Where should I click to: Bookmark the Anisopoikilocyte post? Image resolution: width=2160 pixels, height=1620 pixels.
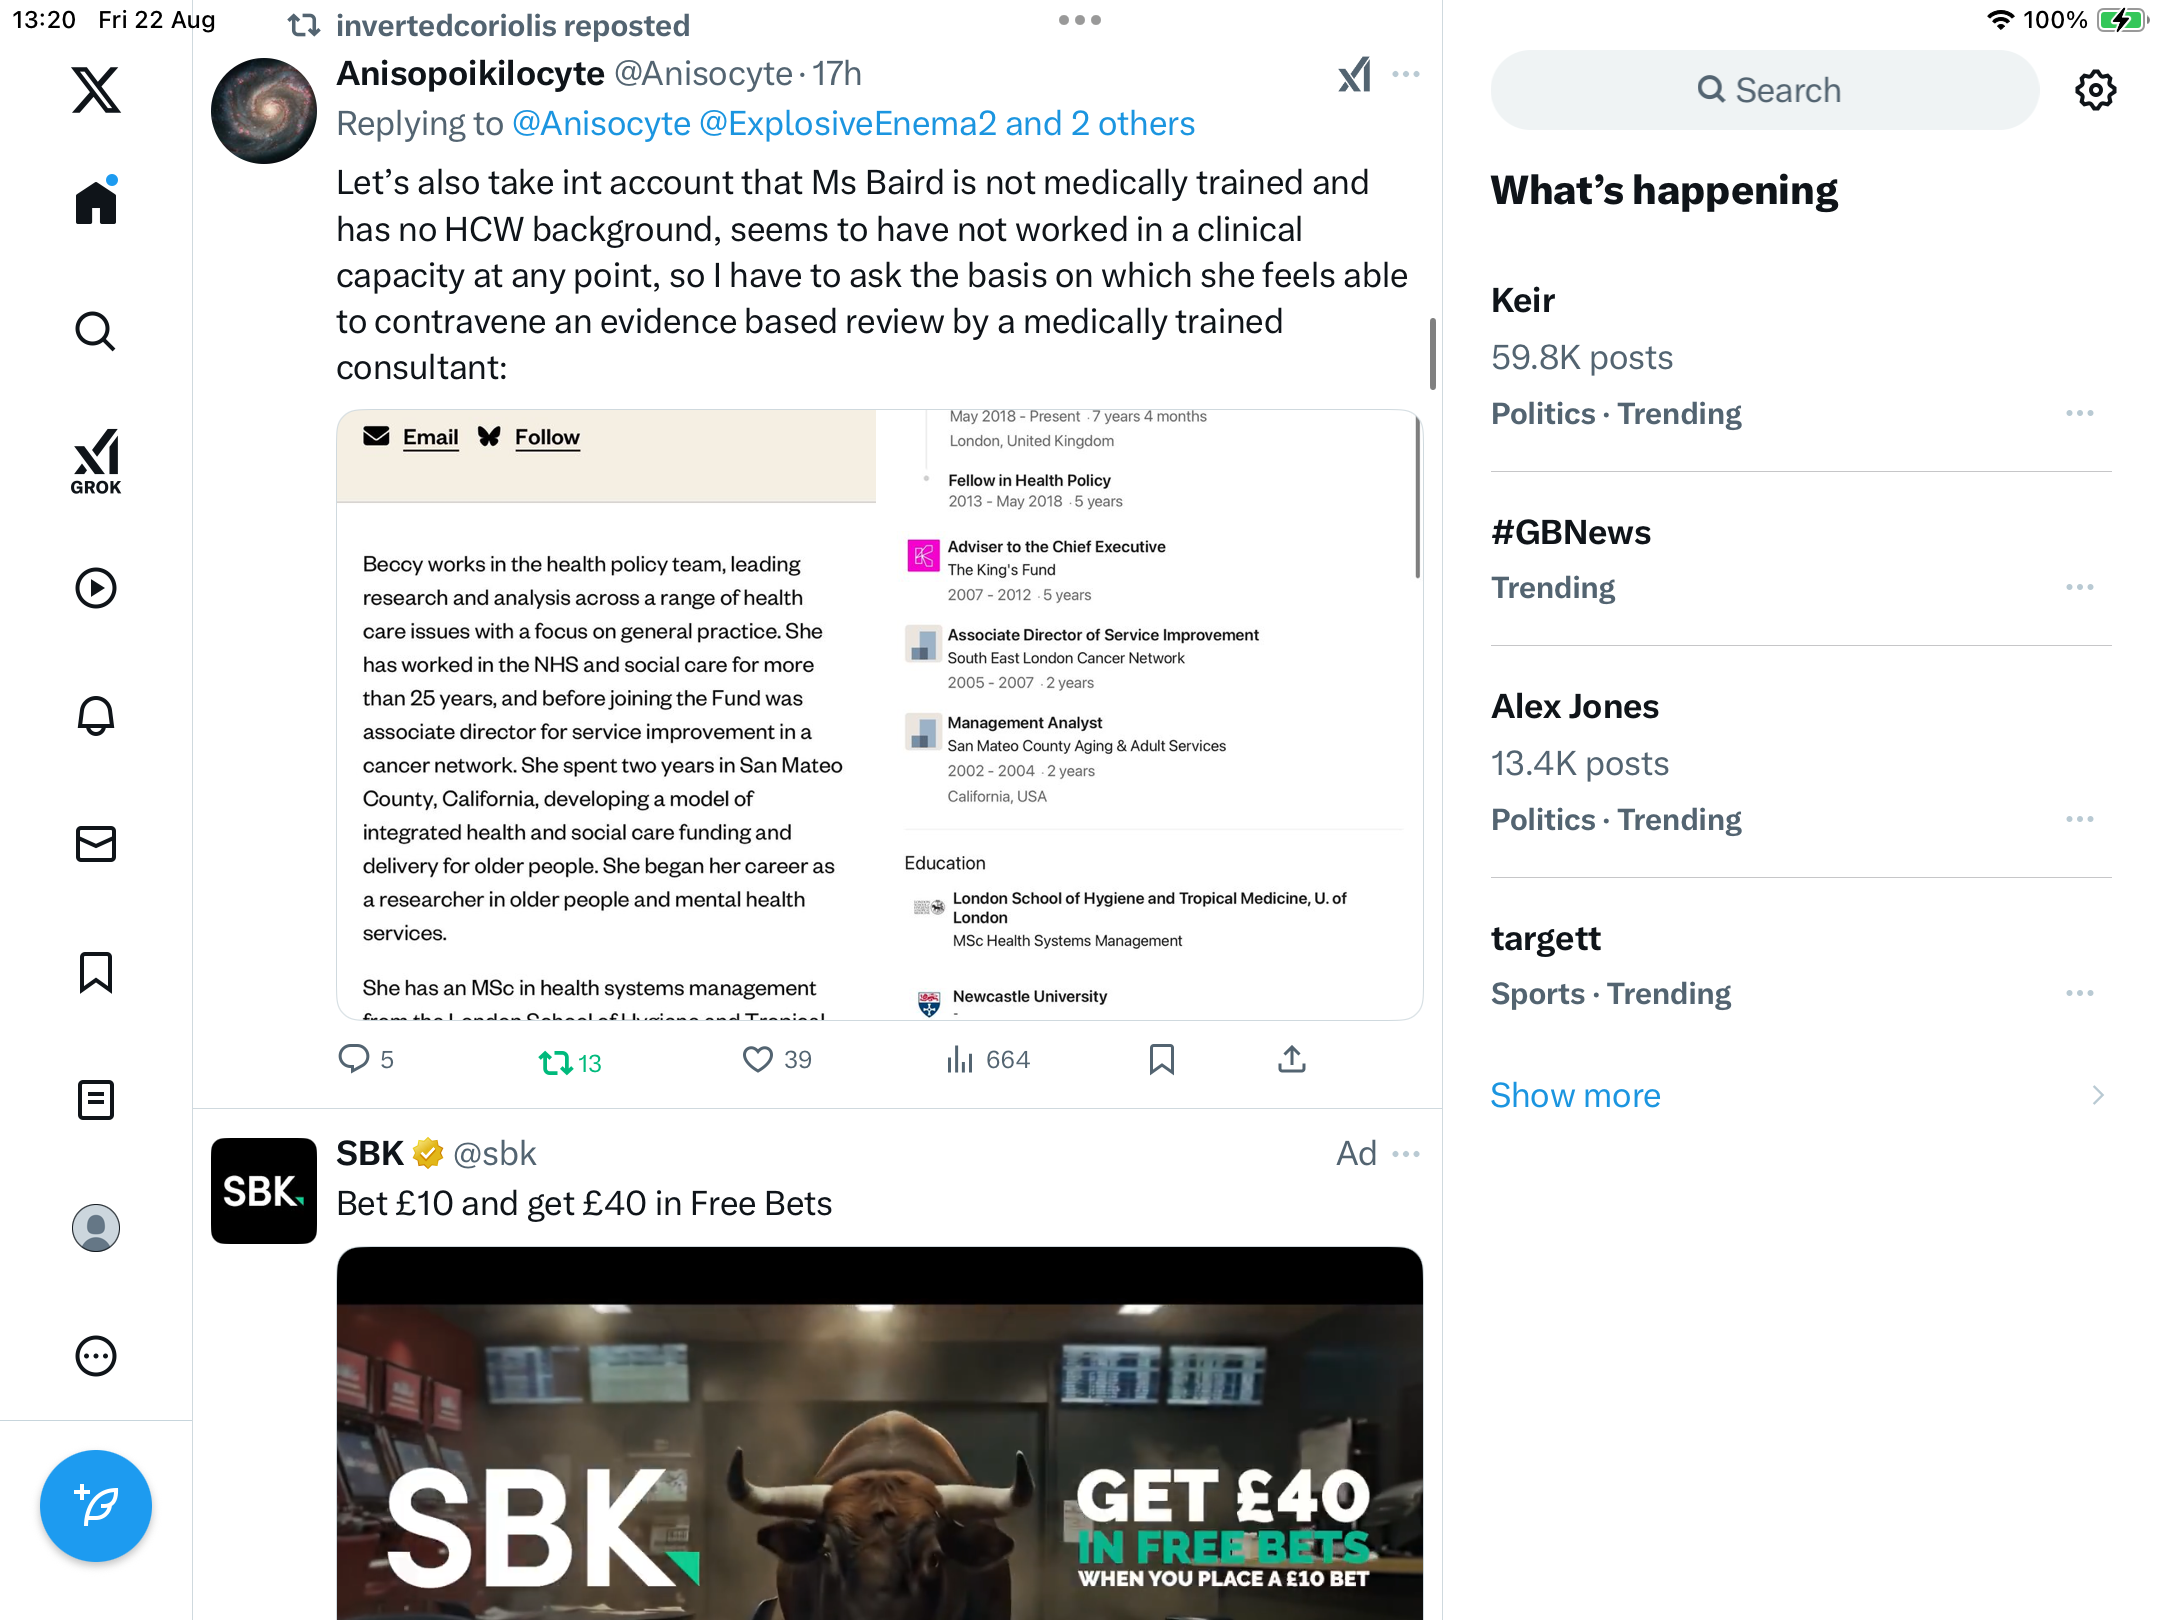point(1162,1059)
